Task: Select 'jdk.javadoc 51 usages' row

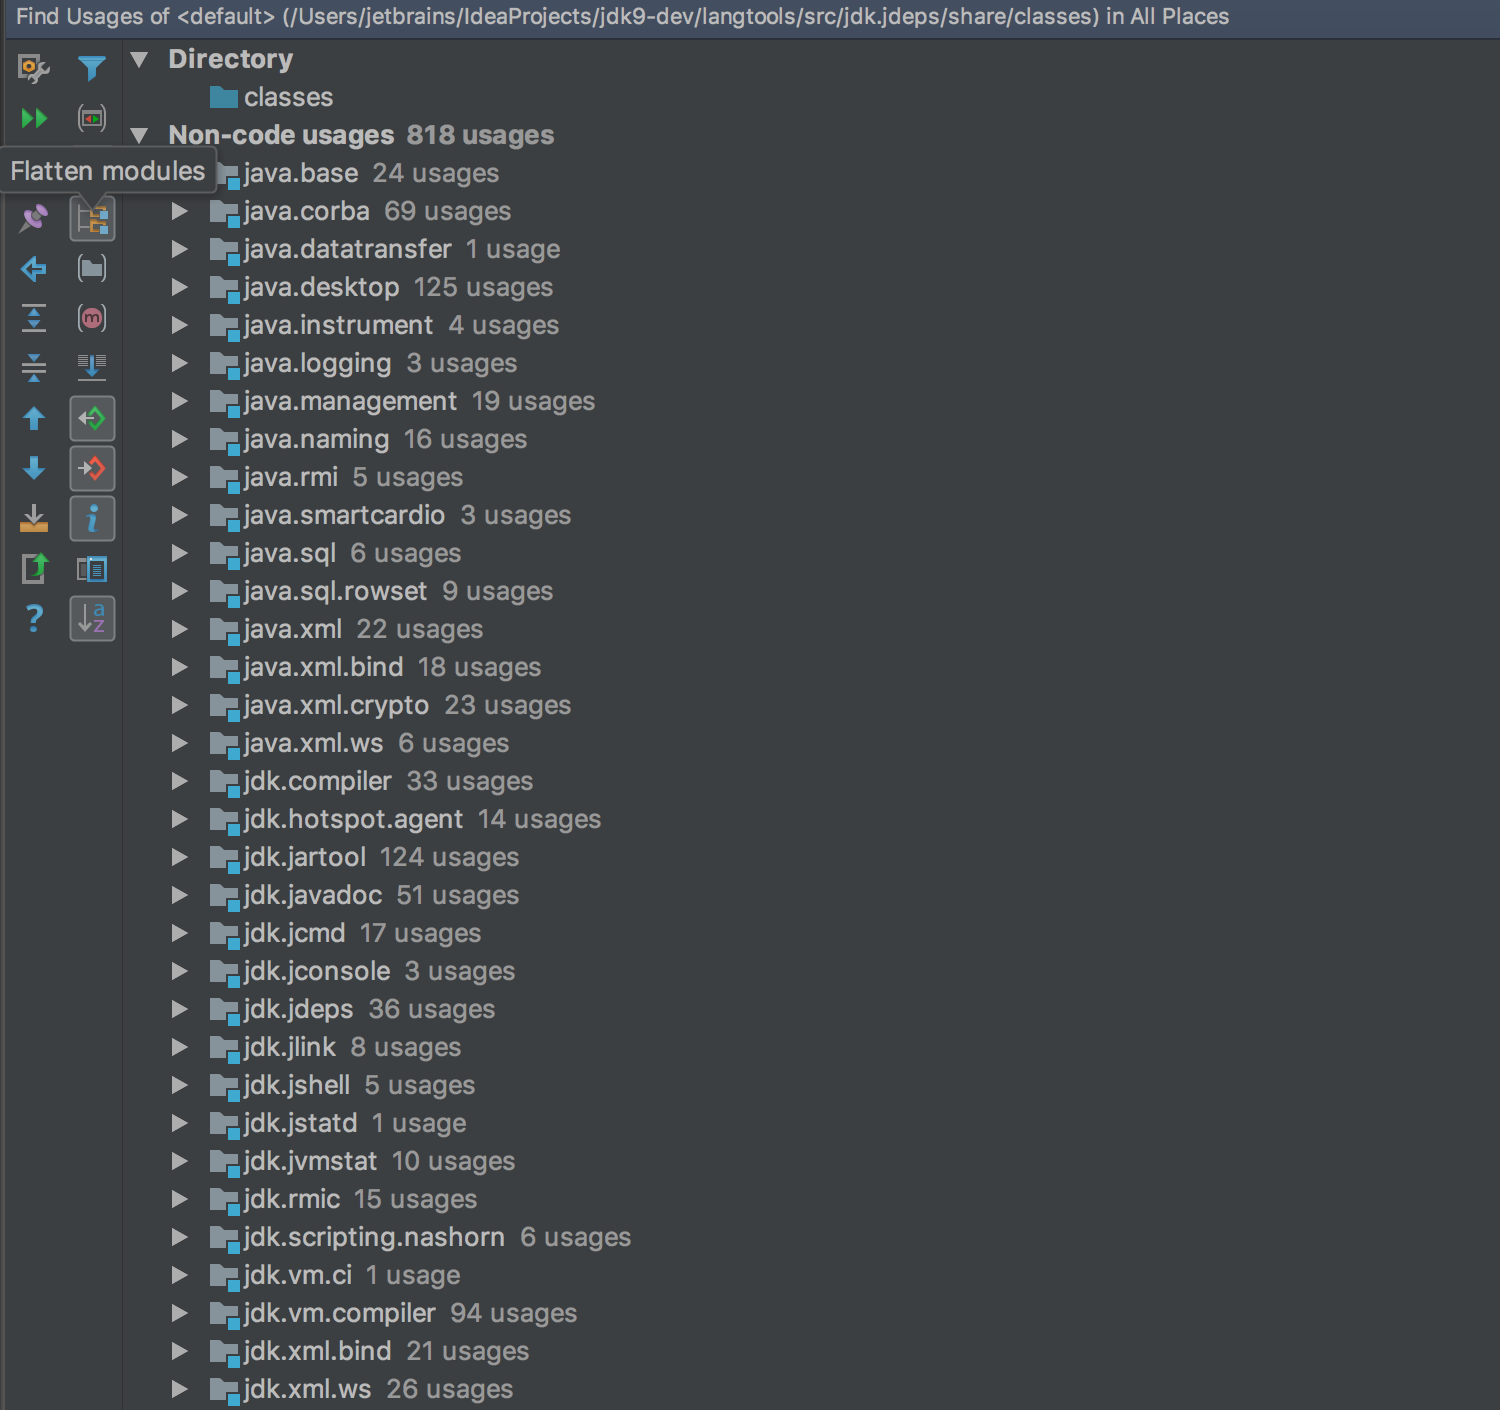Action: pos(364,895)
